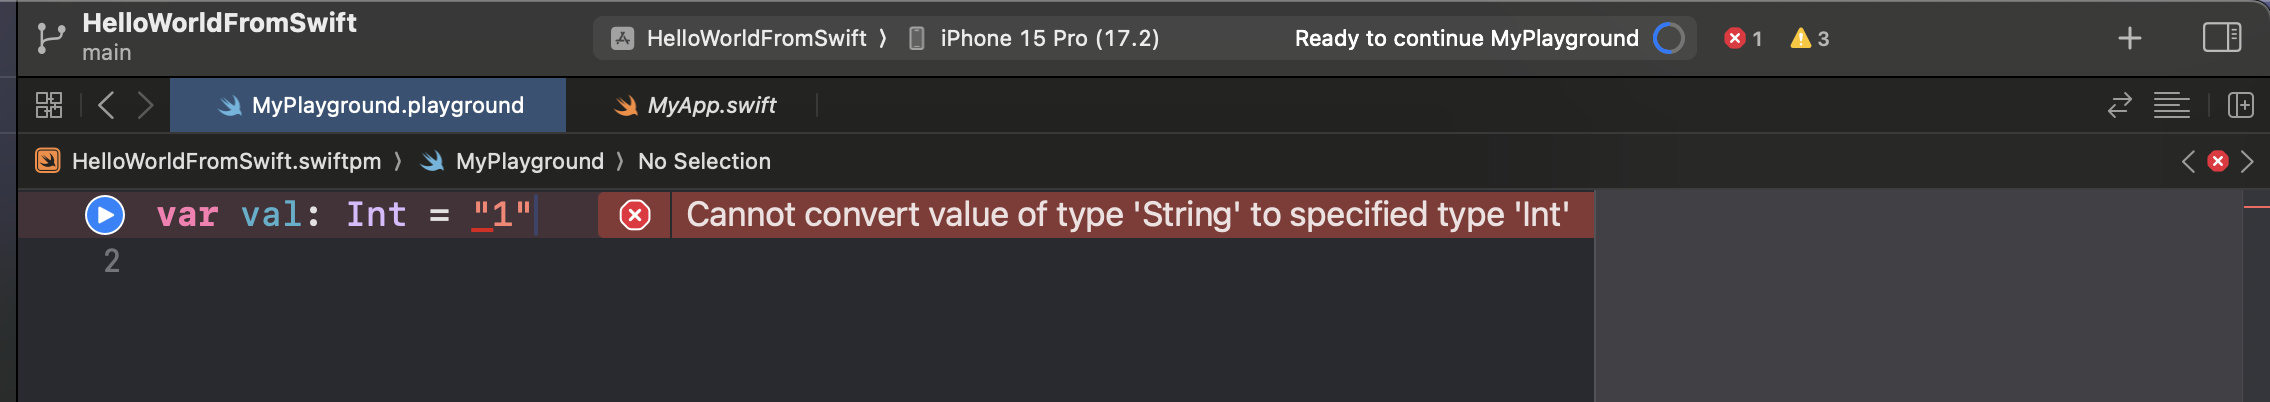Go back with the left navigation chevron

pos(106,105)
